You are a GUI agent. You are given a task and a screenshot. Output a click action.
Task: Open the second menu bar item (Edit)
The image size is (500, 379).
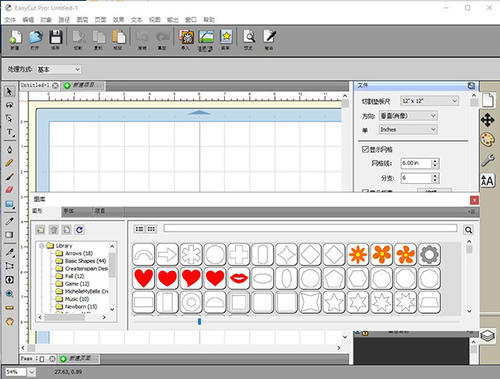click(28, 20)
